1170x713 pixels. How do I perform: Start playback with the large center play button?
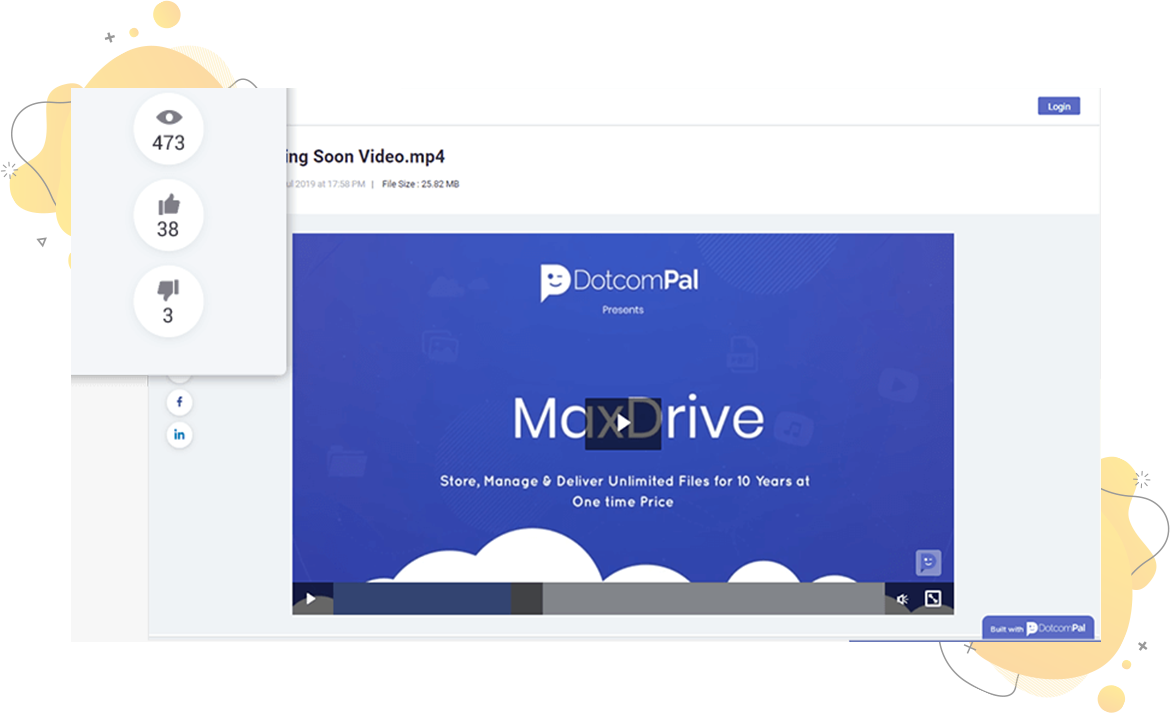click(623, 423)
